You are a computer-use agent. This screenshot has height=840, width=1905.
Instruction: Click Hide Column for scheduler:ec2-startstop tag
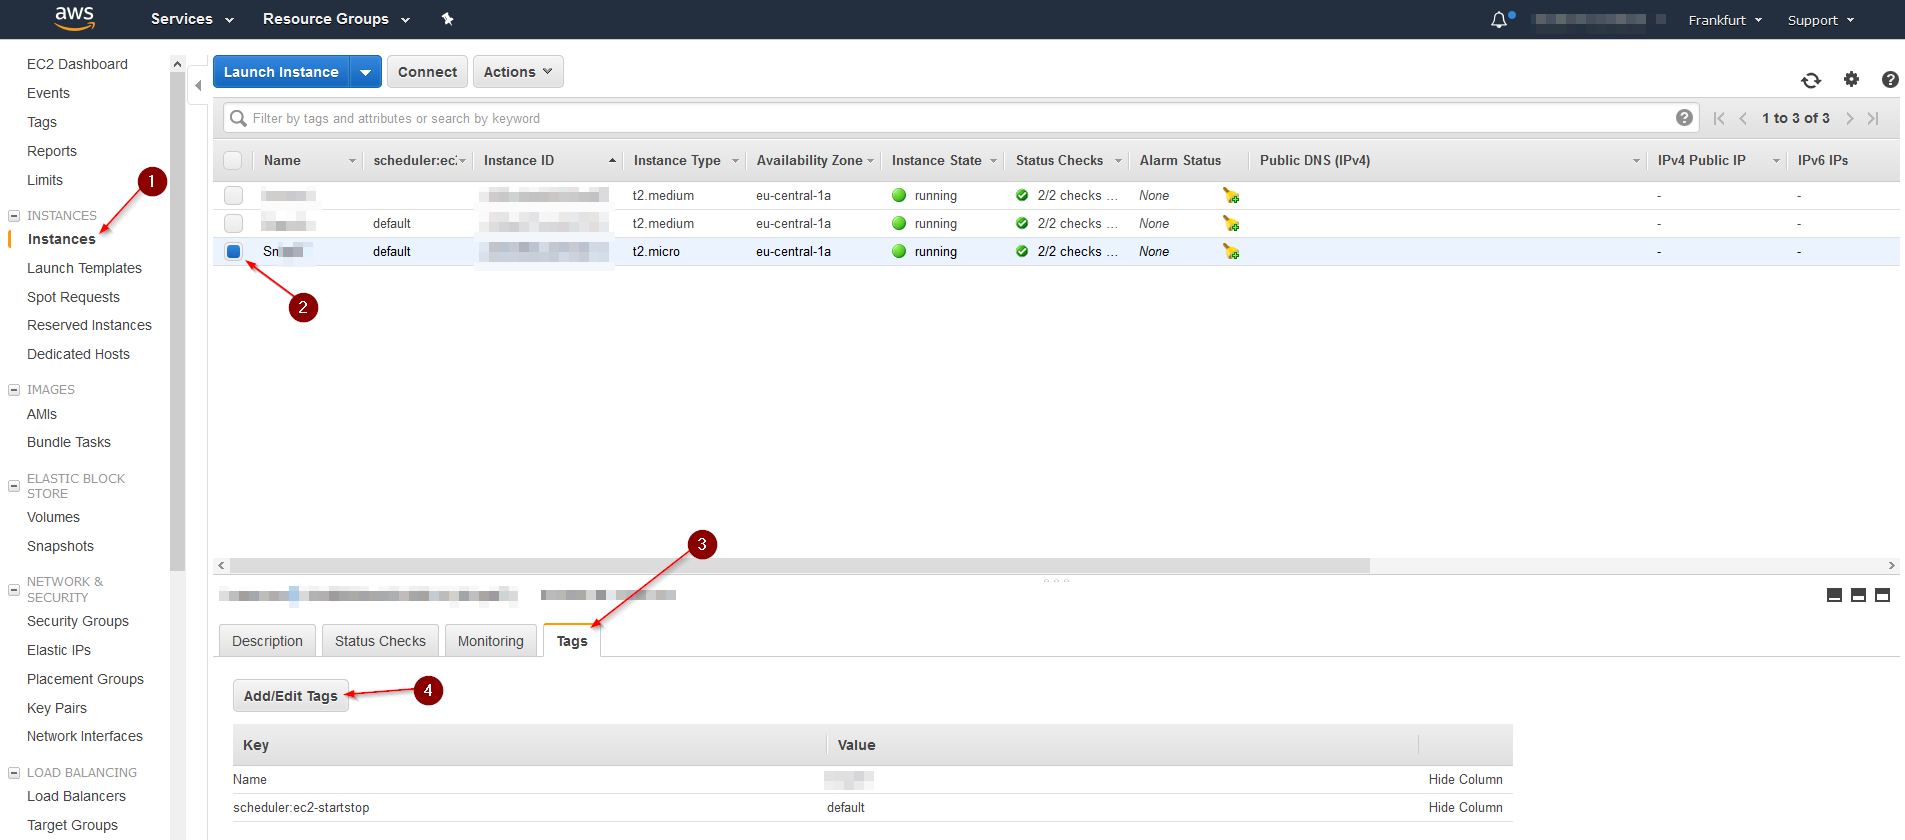point(1465,807)
